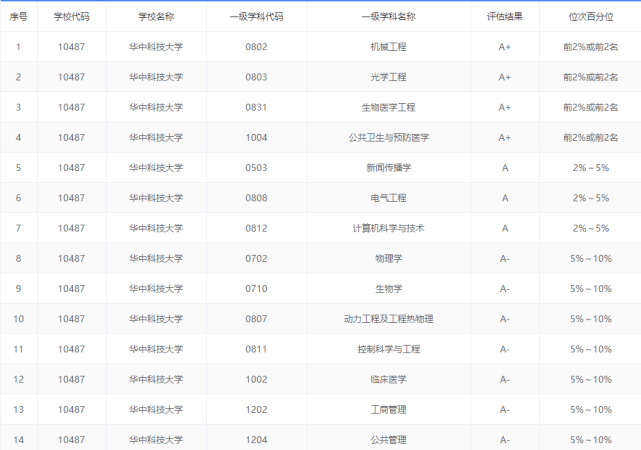
Task: Click the 学校名称 column header
Action: (156, 17)
